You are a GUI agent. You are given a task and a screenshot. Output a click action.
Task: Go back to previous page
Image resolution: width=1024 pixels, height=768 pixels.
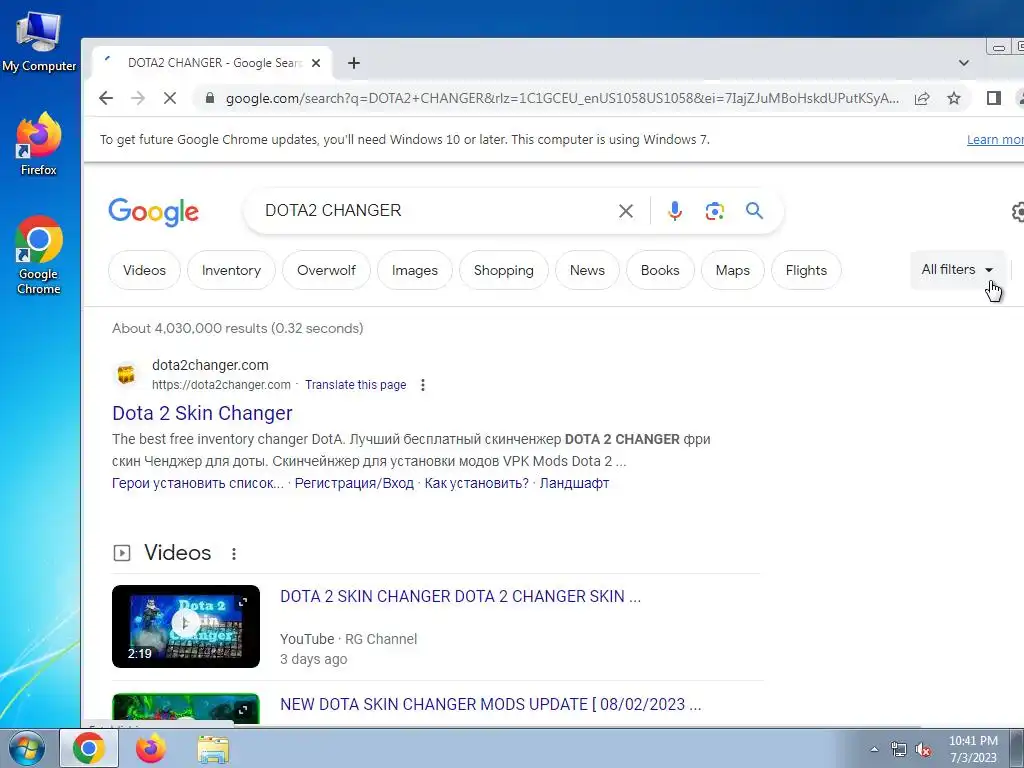click(106, 98)
